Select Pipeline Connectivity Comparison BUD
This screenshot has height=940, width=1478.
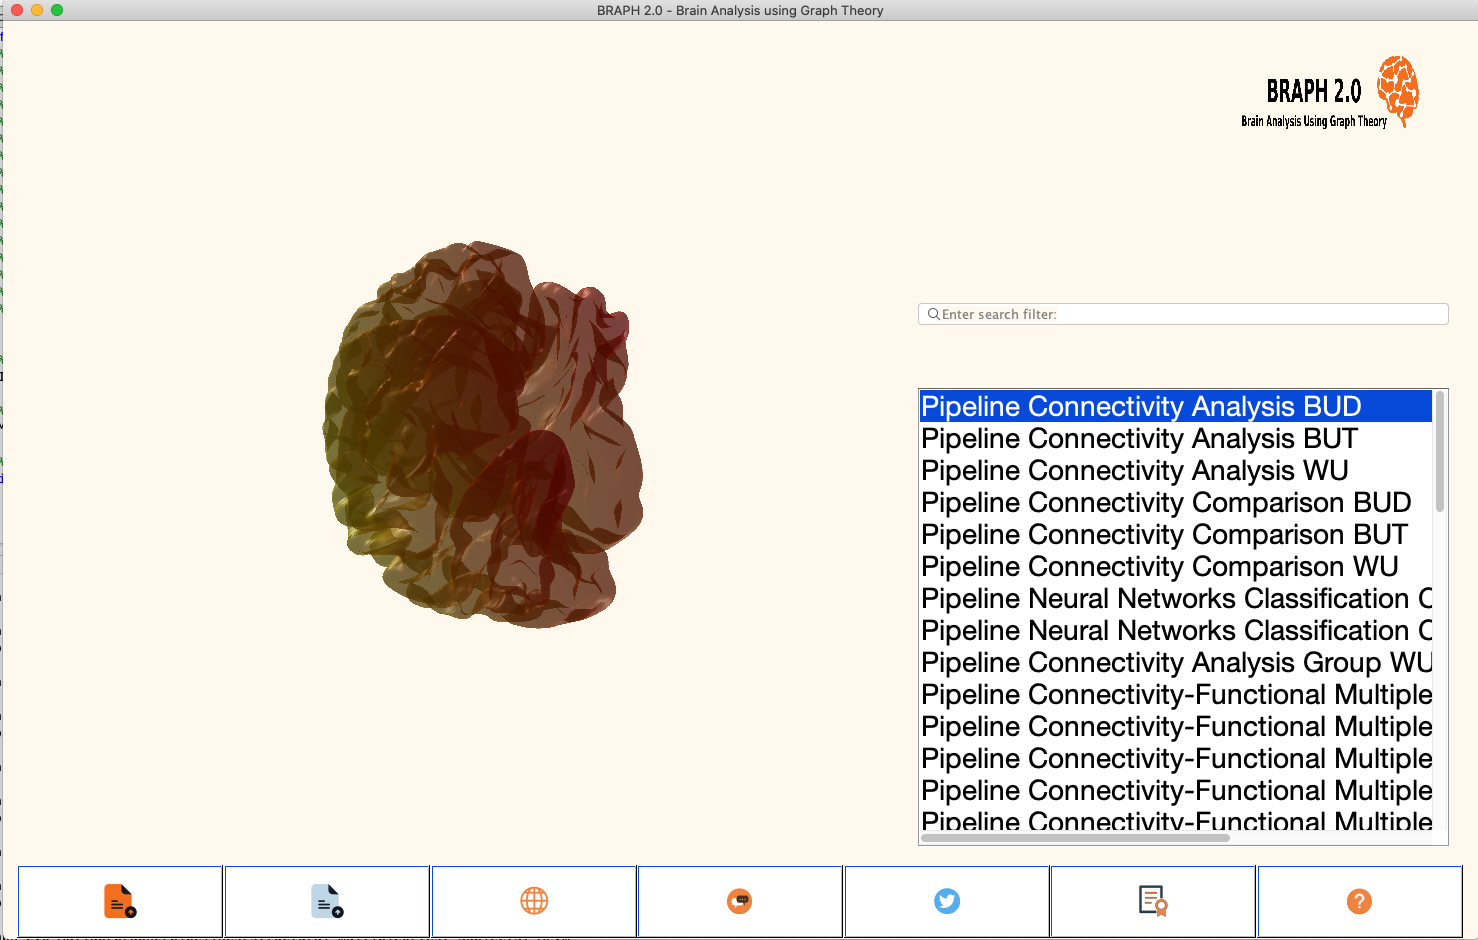[x=1165, y=502]
